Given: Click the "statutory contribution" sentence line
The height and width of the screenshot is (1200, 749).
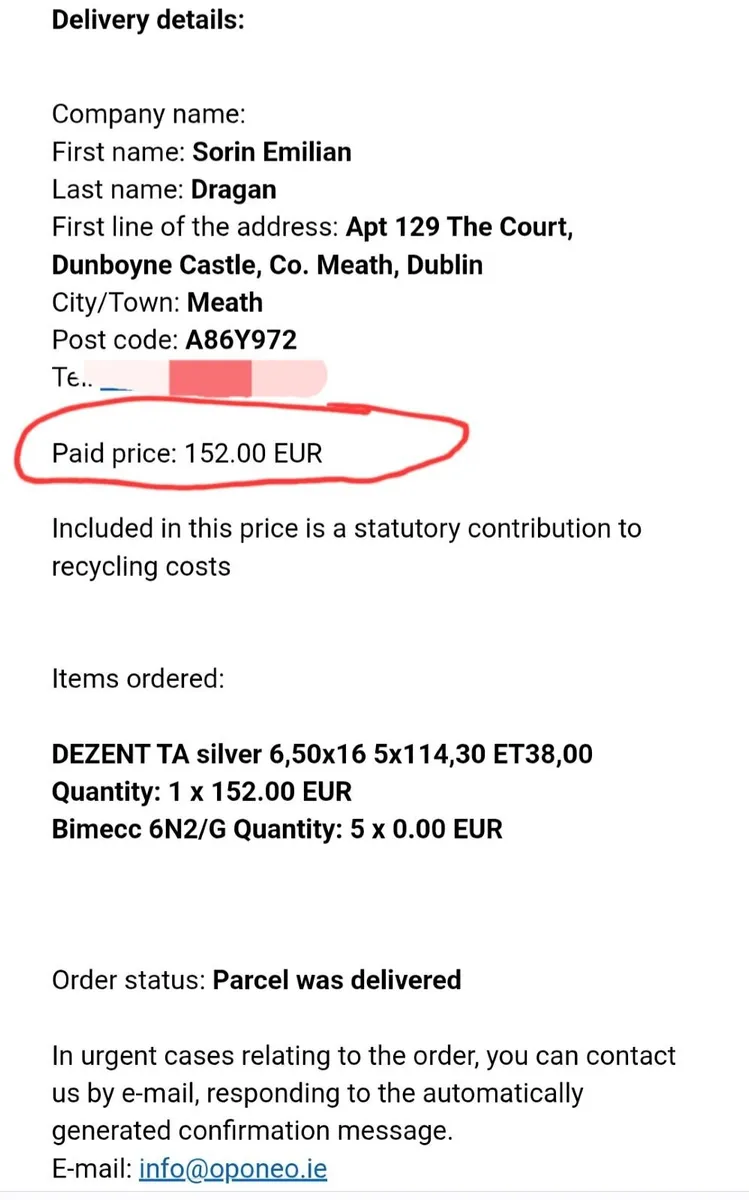Looking at the screenshot, I should pyautogui.click(x=346, y=528).
